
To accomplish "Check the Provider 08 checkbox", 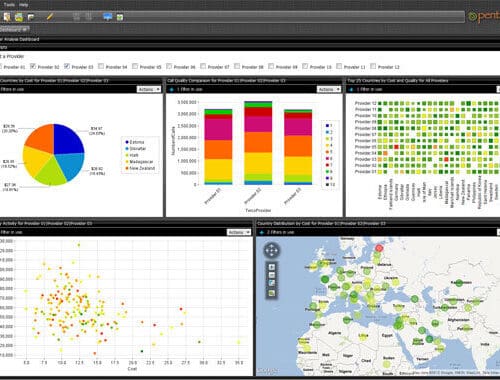I will pyautogui.click(x=237, y=66).
